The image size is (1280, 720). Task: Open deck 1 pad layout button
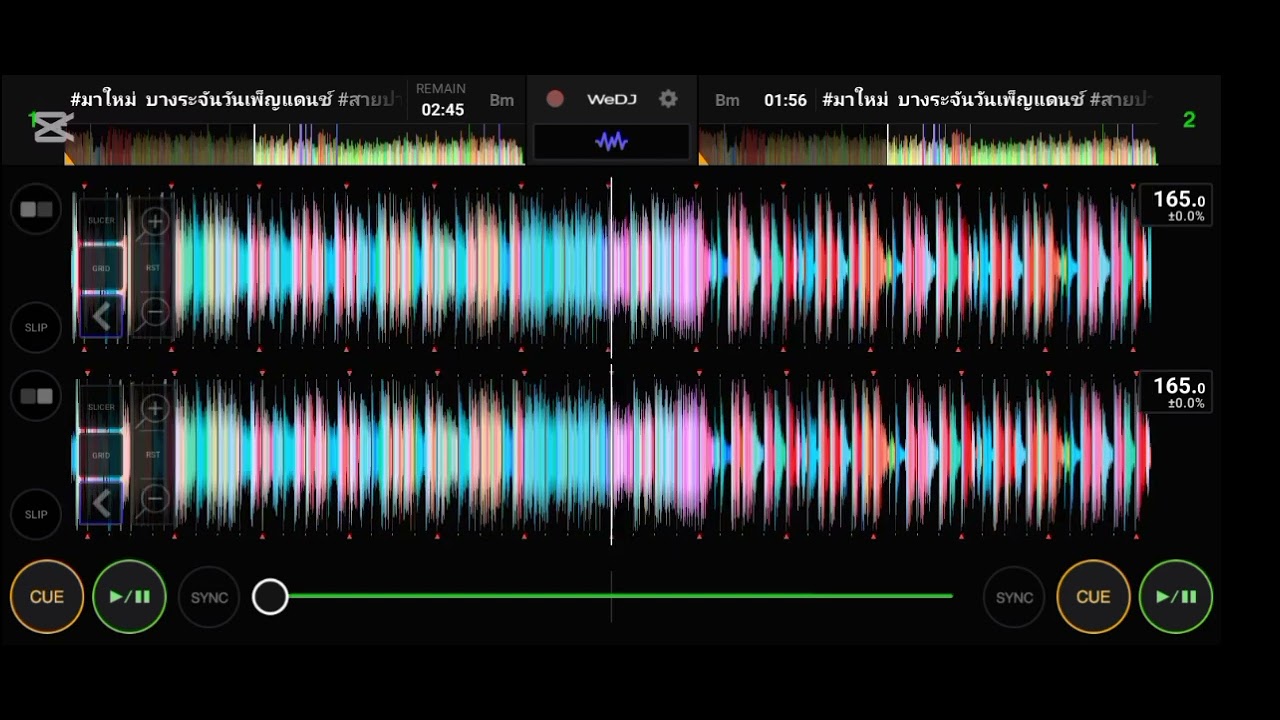pos(36,210)
